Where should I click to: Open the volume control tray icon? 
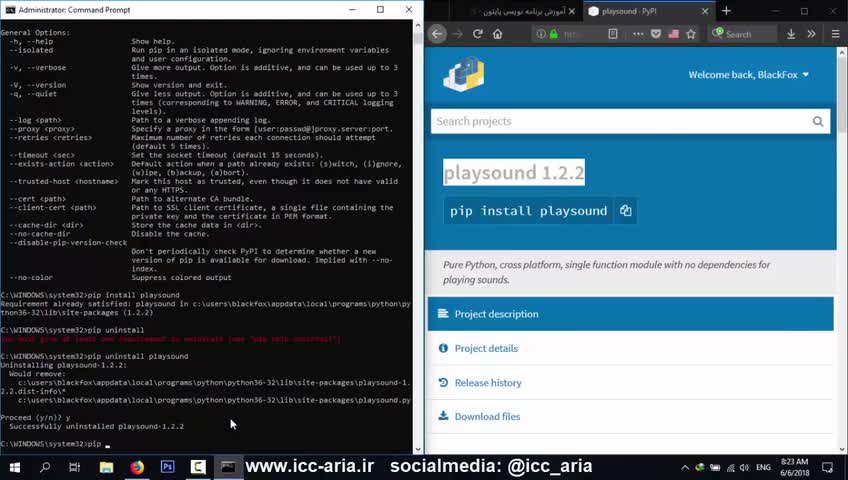point(745,468)
